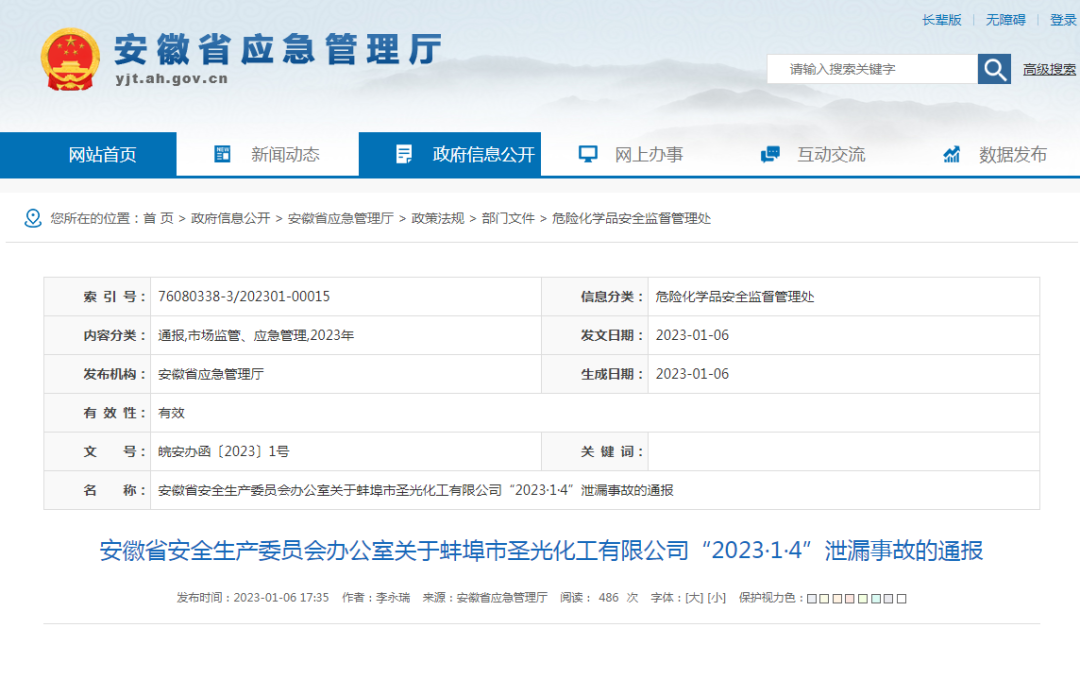This screenshot has height=679, width=1080.
Task: Choose the pale yellow eye-protection color
Action: [824, 598]
